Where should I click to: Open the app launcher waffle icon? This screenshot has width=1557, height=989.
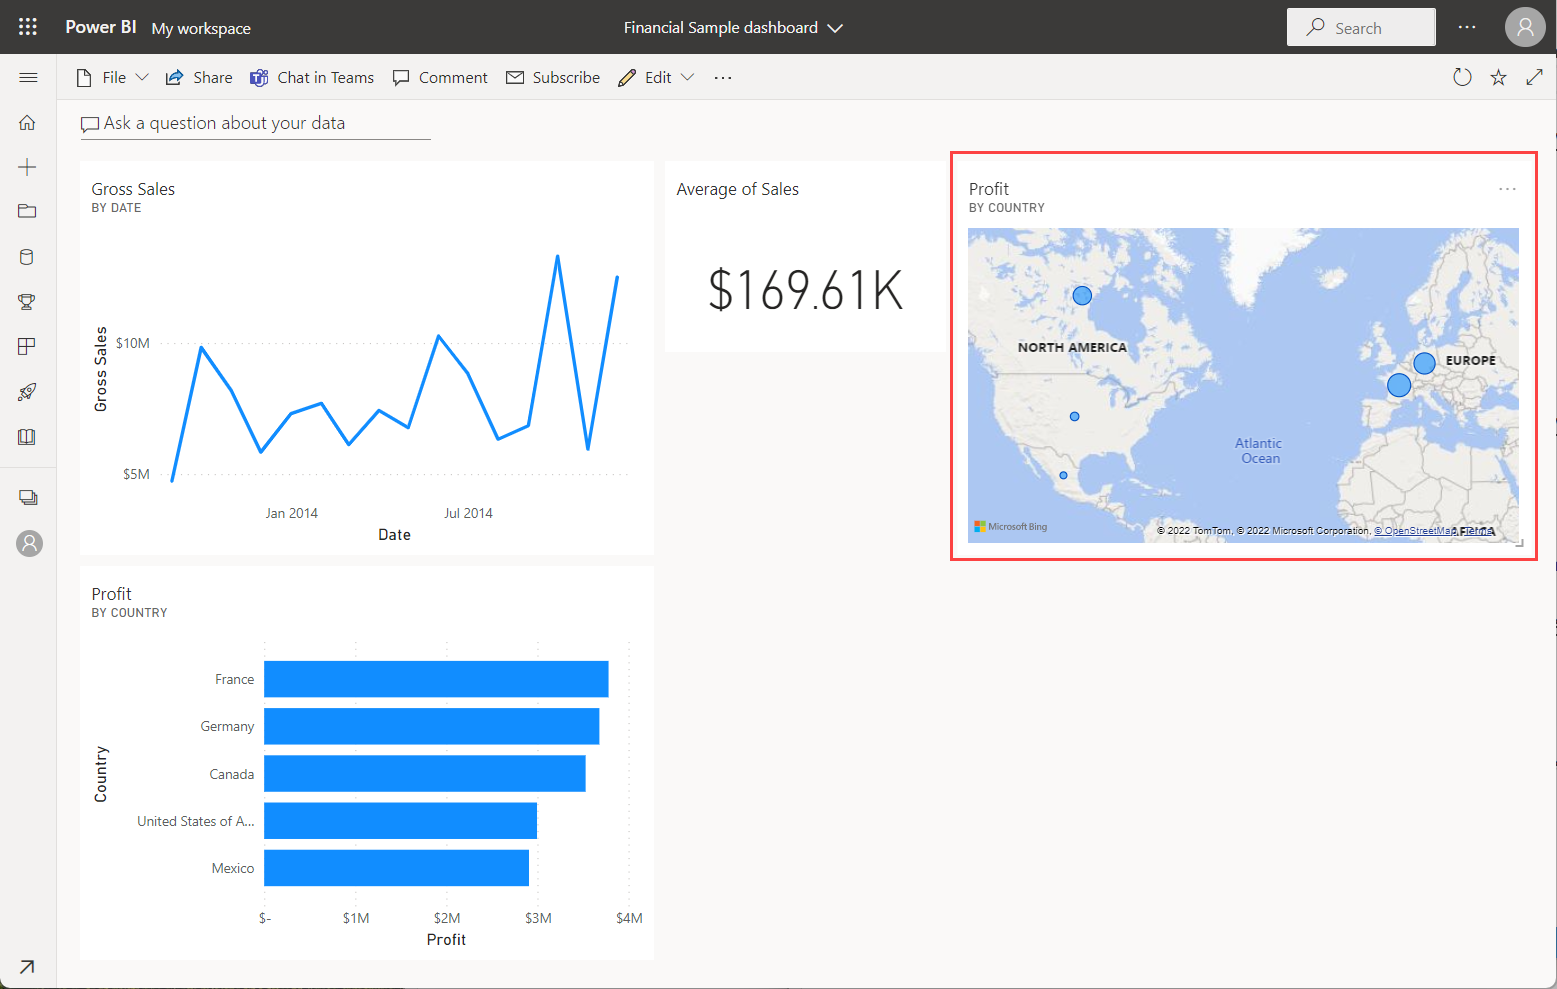(x=28, y=27)
